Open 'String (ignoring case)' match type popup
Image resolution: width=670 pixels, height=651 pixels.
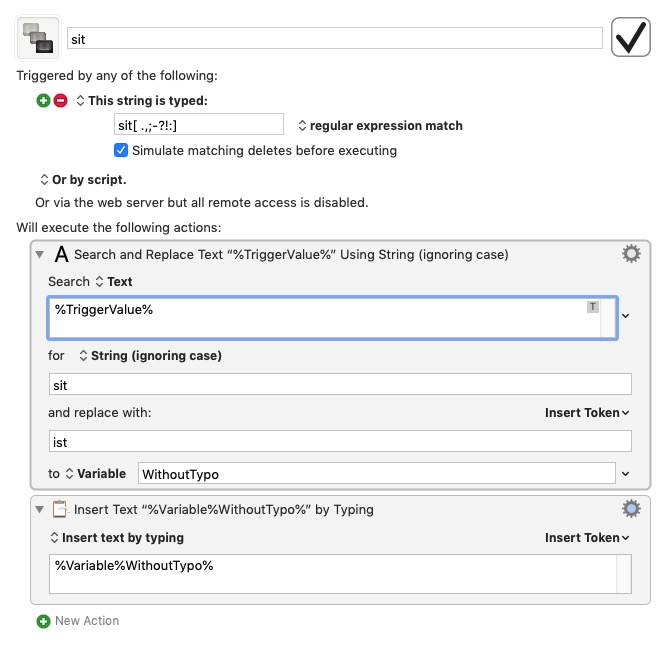pyautogui.click(x=150, y=355)
